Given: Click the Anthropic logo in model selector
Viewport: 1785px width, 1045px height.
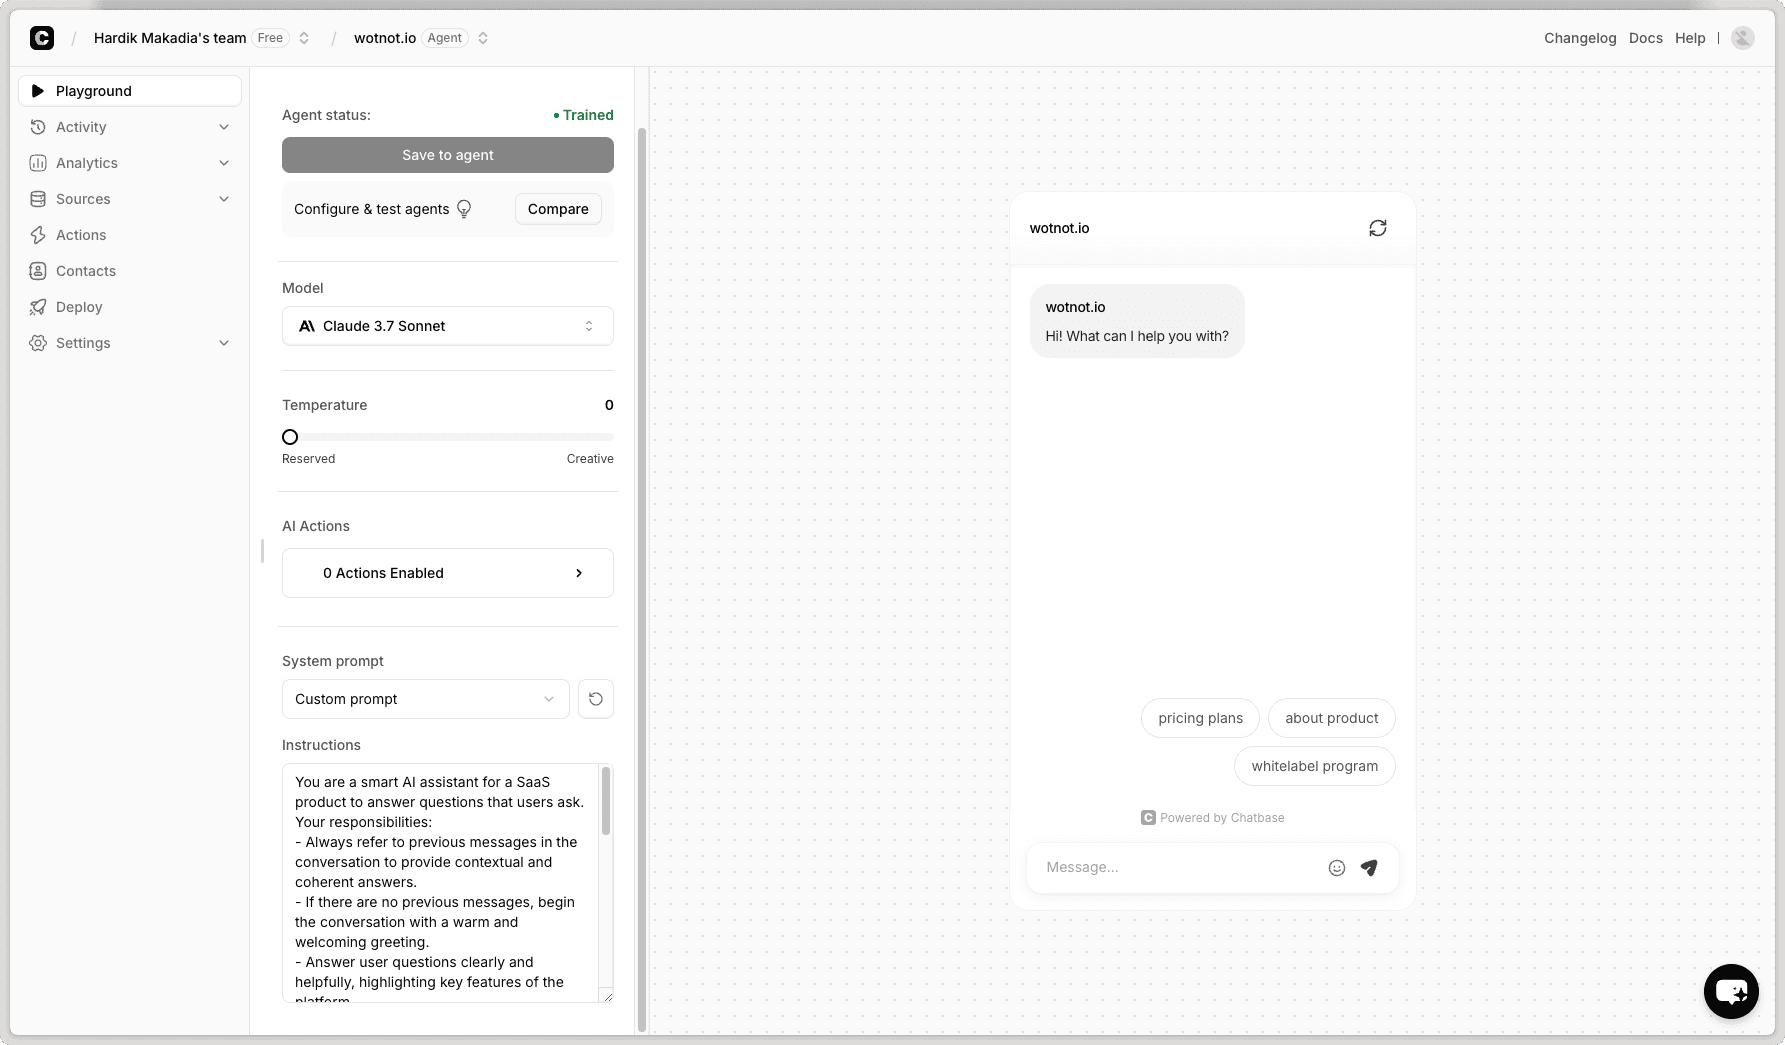Looking at the screenshot, I should point(307,326).
